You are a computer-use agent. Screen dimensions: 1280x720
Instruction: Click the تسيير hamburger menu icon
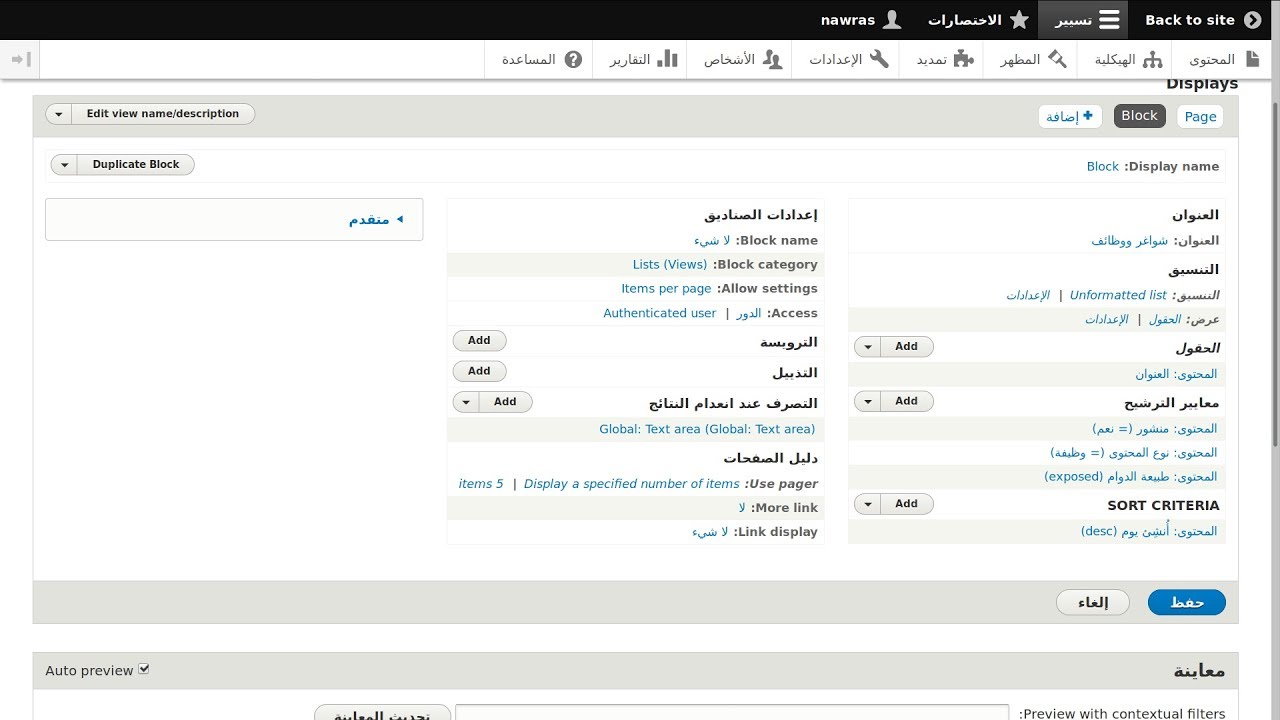[1109, 20]
